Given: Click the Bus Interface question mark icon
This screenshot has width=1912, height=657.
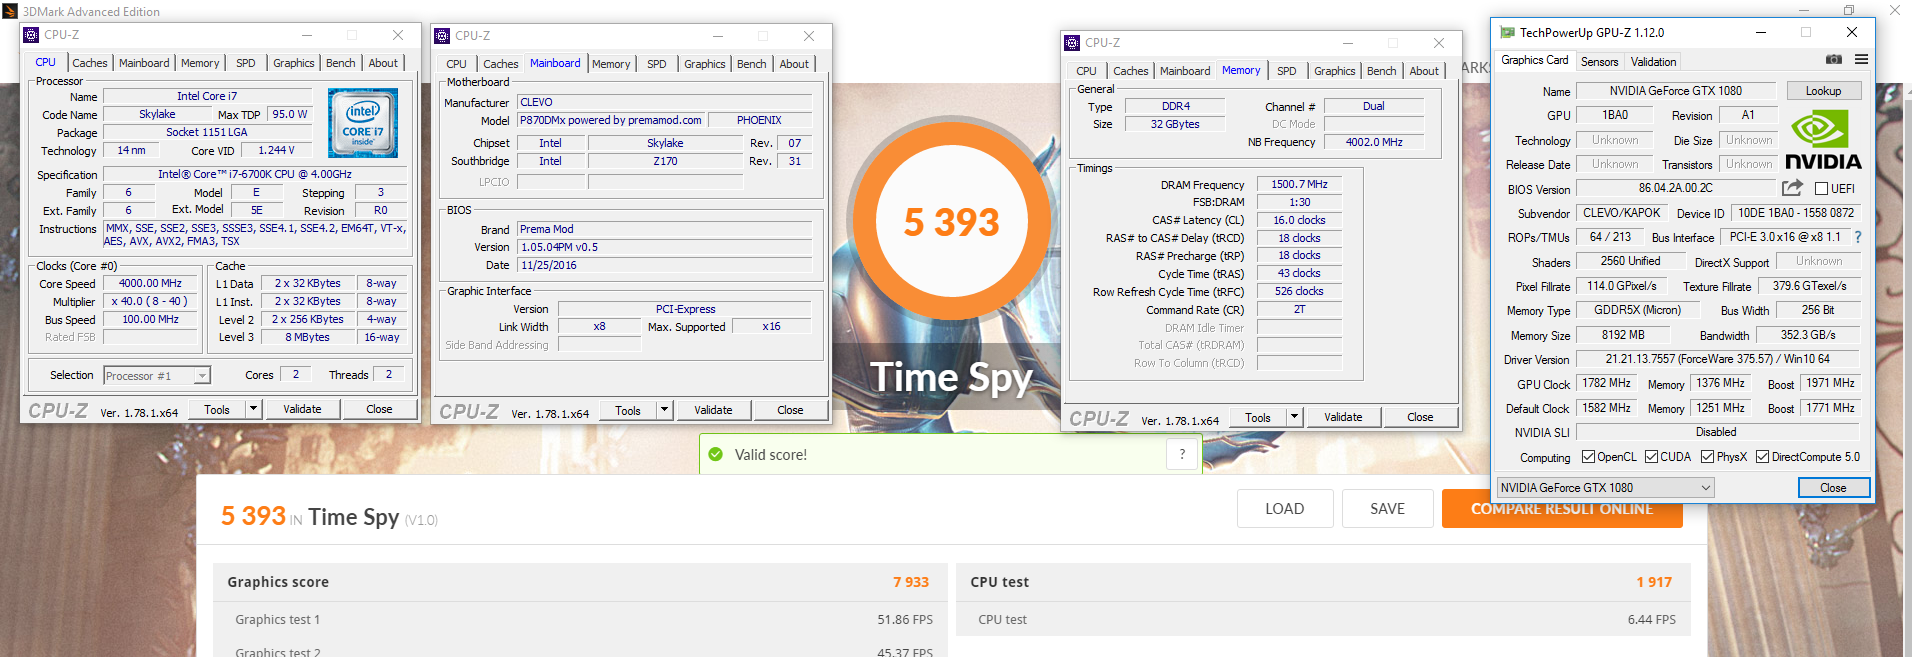Looking at the screenshot, I should coord(1858,237).
